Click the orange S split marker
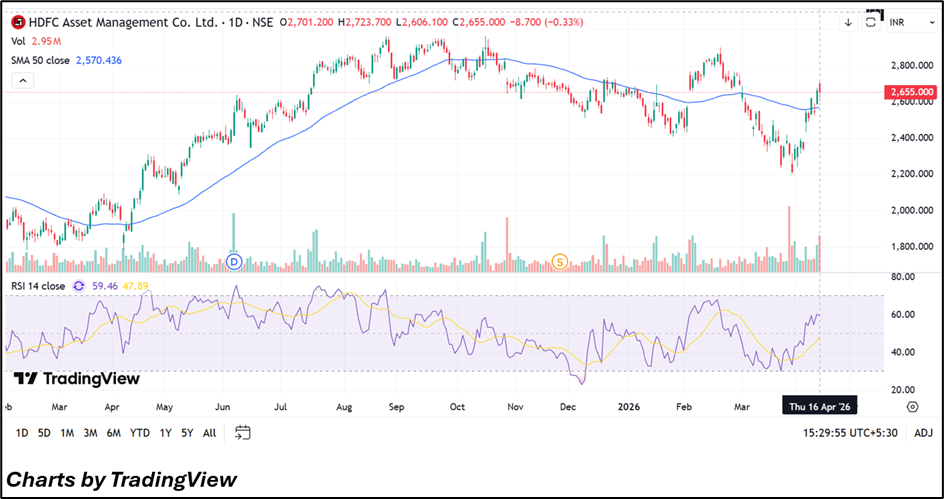Screen dimensions: 944x499 560,262
